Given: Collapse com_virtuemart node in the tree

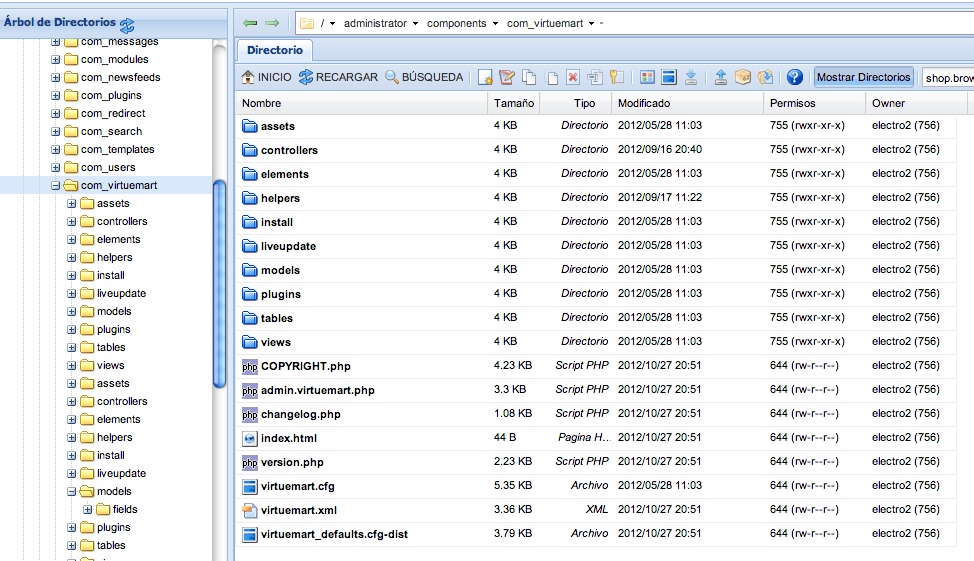Looking at the screenshot, I should pyautogui.click(x=55, y=185).
